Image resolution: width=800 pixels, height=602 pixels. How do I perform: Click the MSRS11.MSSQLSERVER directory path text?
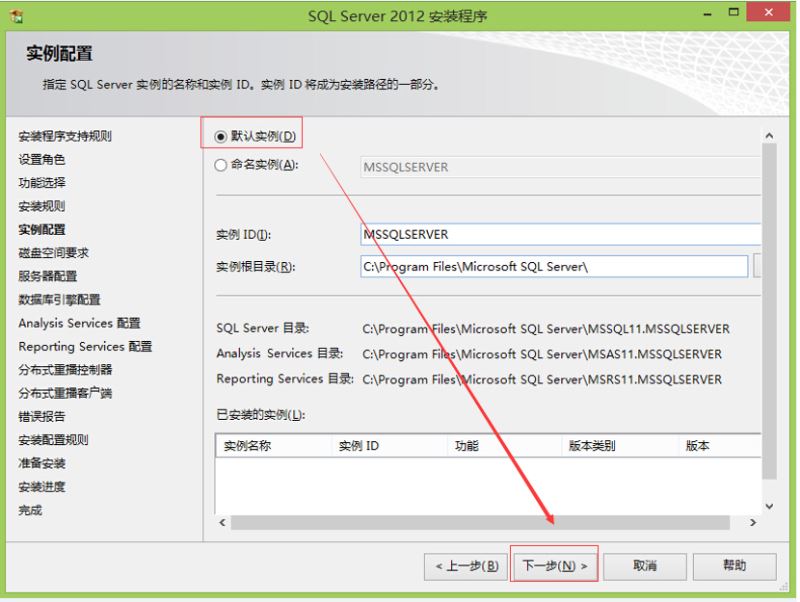tap(542, 380)
